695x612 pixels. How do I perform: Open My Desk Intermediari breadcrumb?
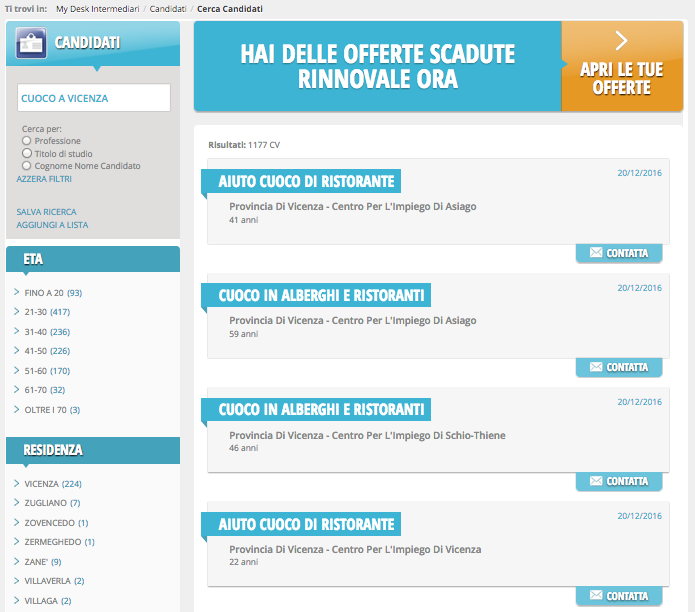coord(98,8)
